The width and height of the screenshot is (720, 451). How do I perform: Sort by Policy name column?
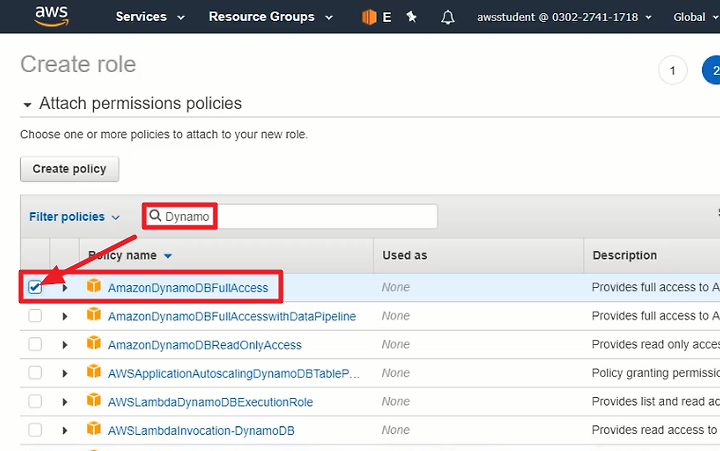tap(129, 255)
